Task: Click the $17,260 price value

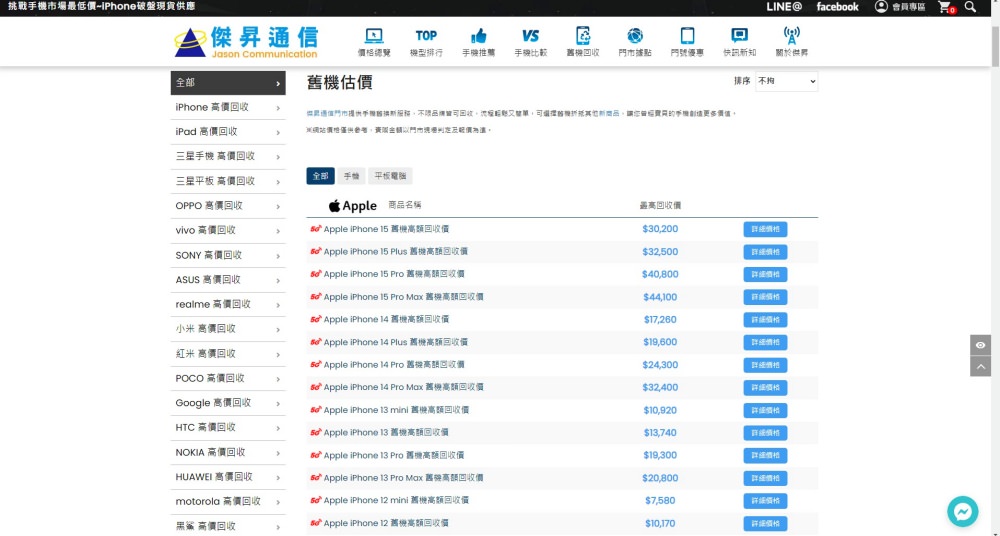Action: pyautogui.click(x=660, y=320)
